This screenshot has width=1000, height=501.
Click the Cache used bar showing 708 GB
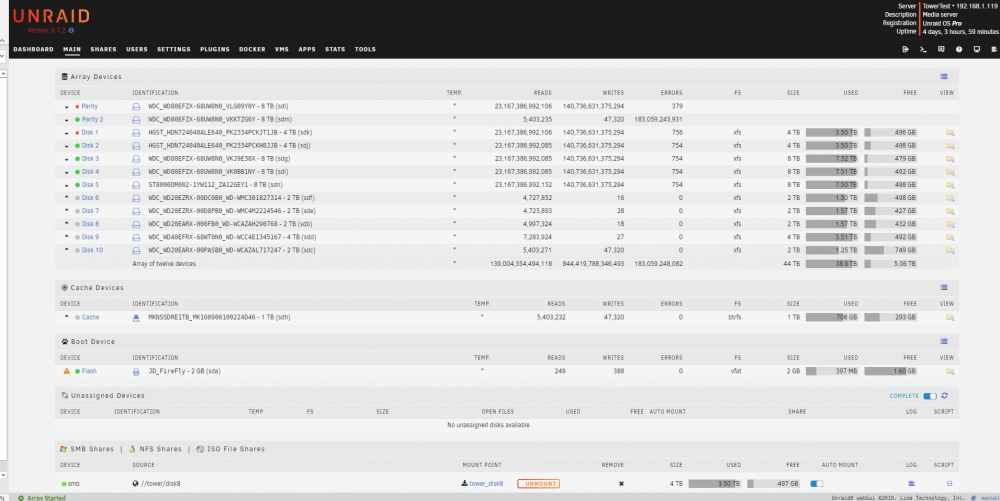[x=832, y=317]
